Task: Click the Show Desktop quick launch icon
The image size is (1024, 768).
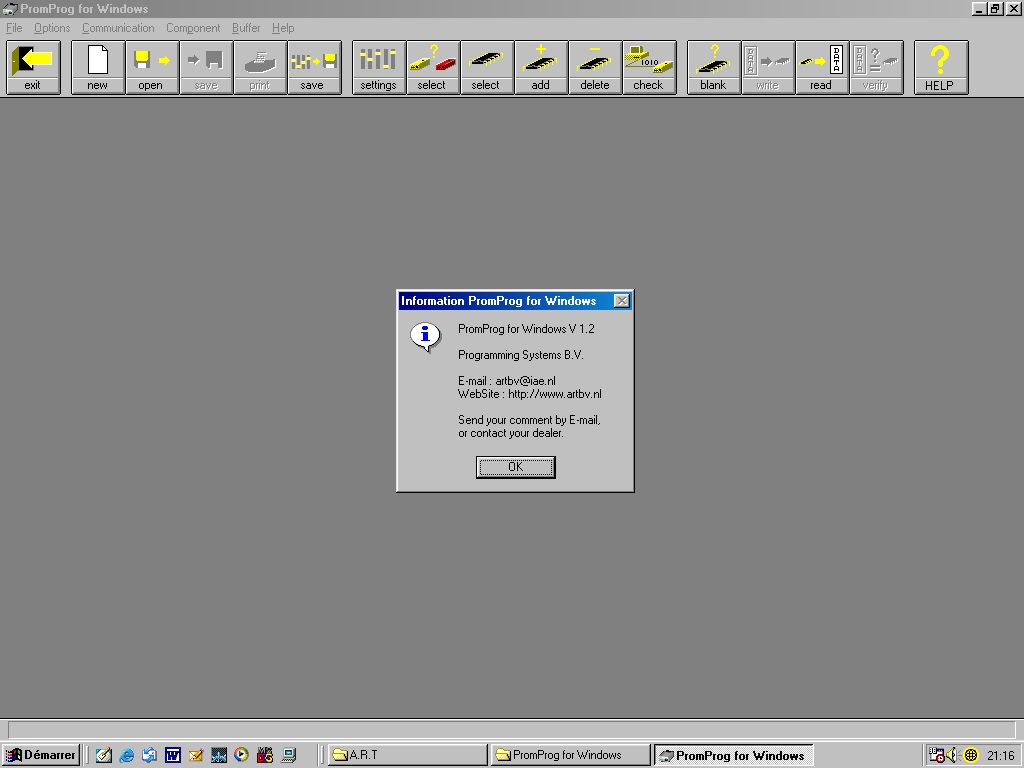Action: (x=104, y=755)
